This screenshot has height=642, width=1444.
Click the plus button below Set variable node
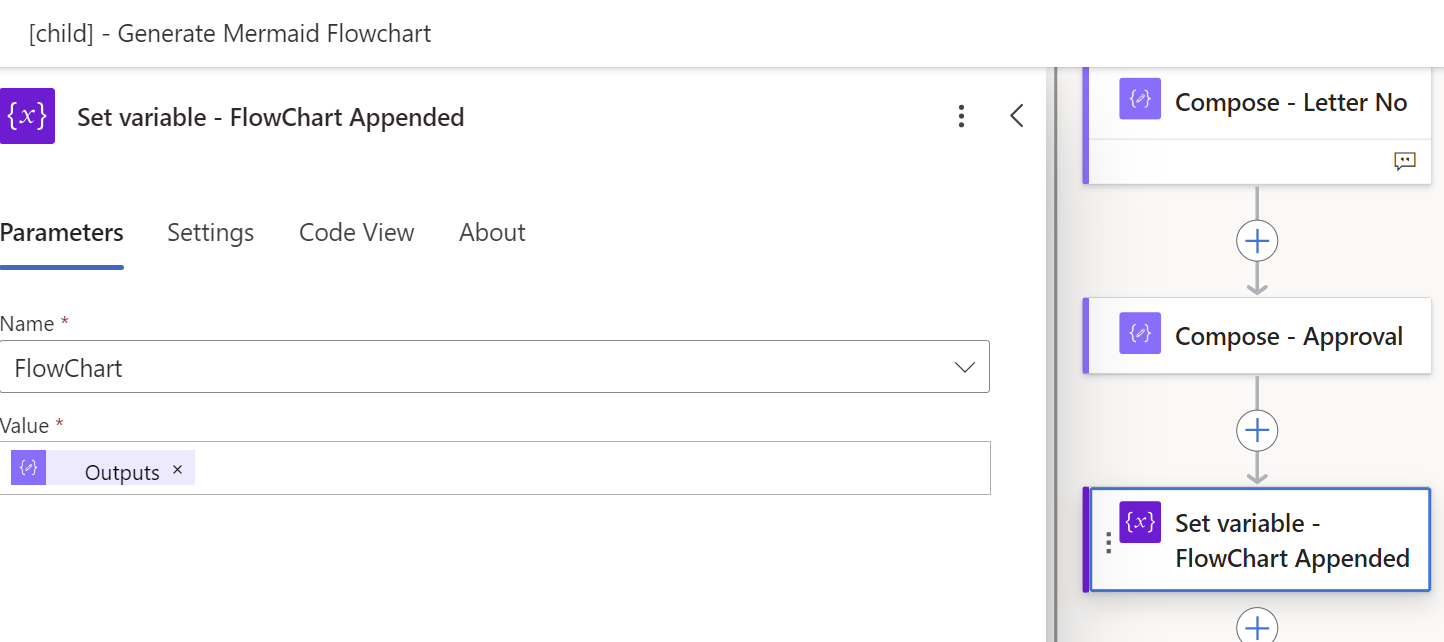point(1257,629)
